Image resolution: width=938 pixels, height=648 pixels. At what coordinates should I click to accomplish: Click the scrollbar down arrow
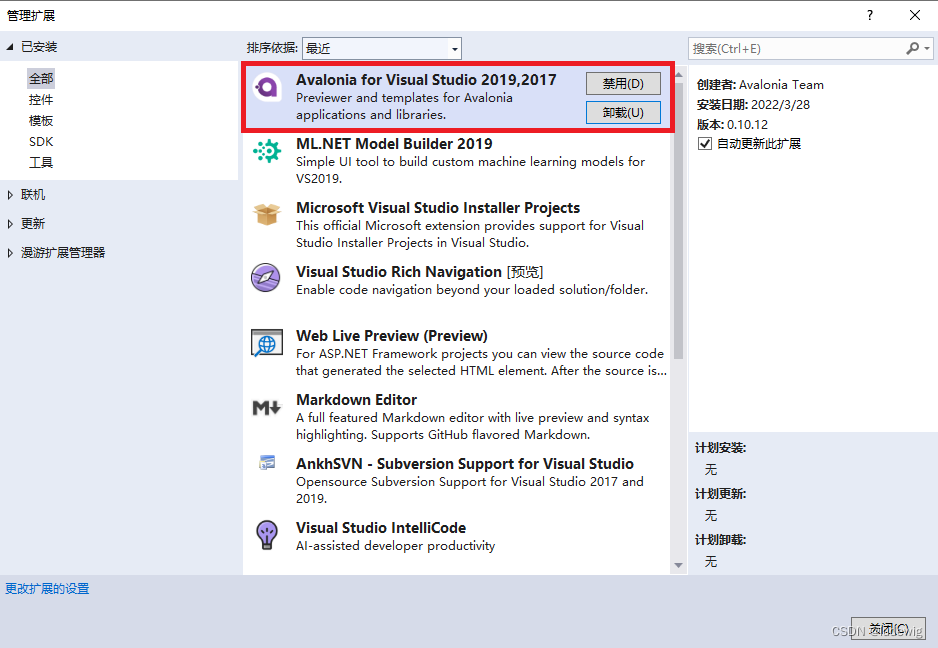tap(678, 565)
